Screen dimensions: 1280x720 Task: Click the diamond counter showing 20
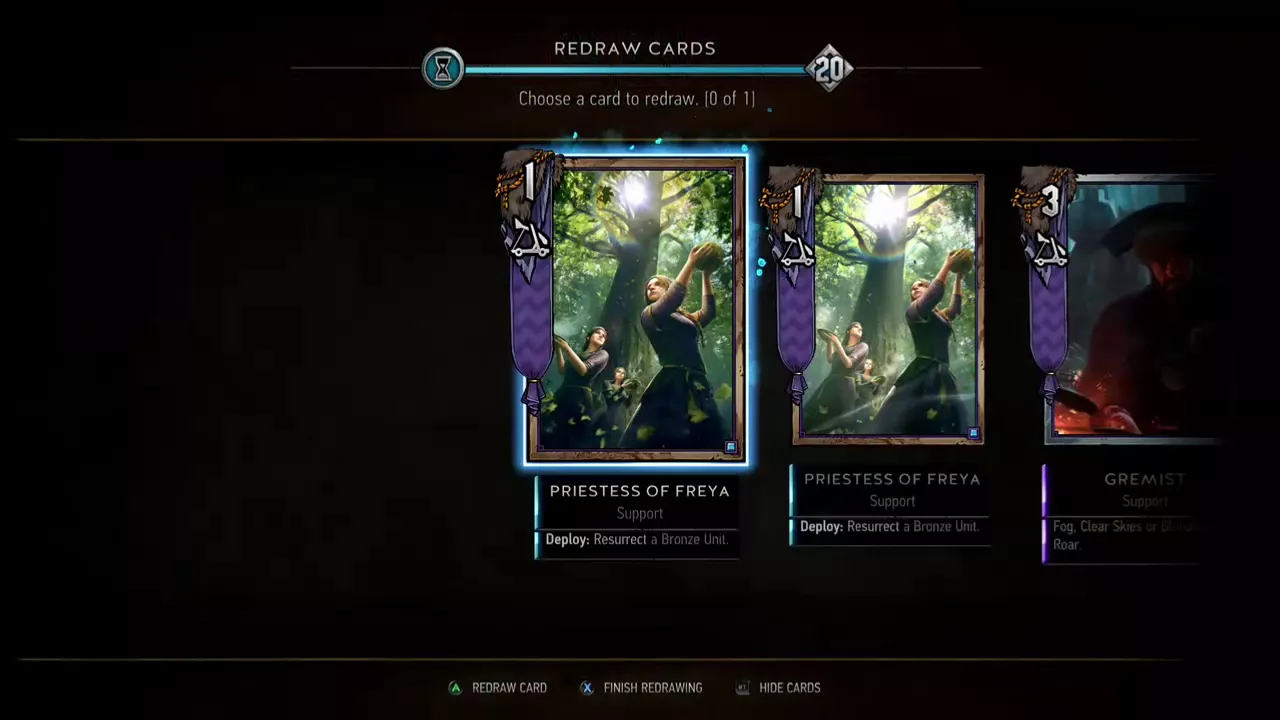click(x=829, y=69)
